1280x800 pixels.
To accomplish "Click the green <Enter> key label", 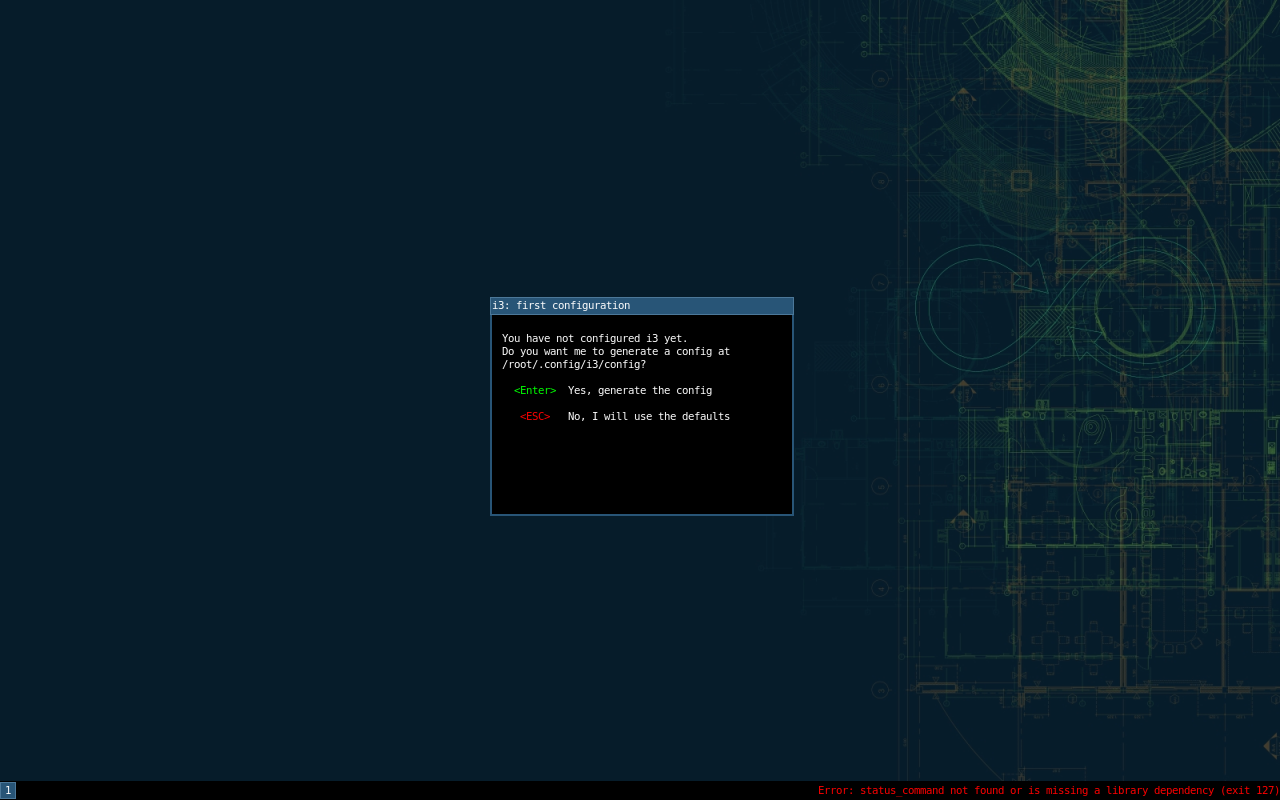I will (x=535, y=390).
